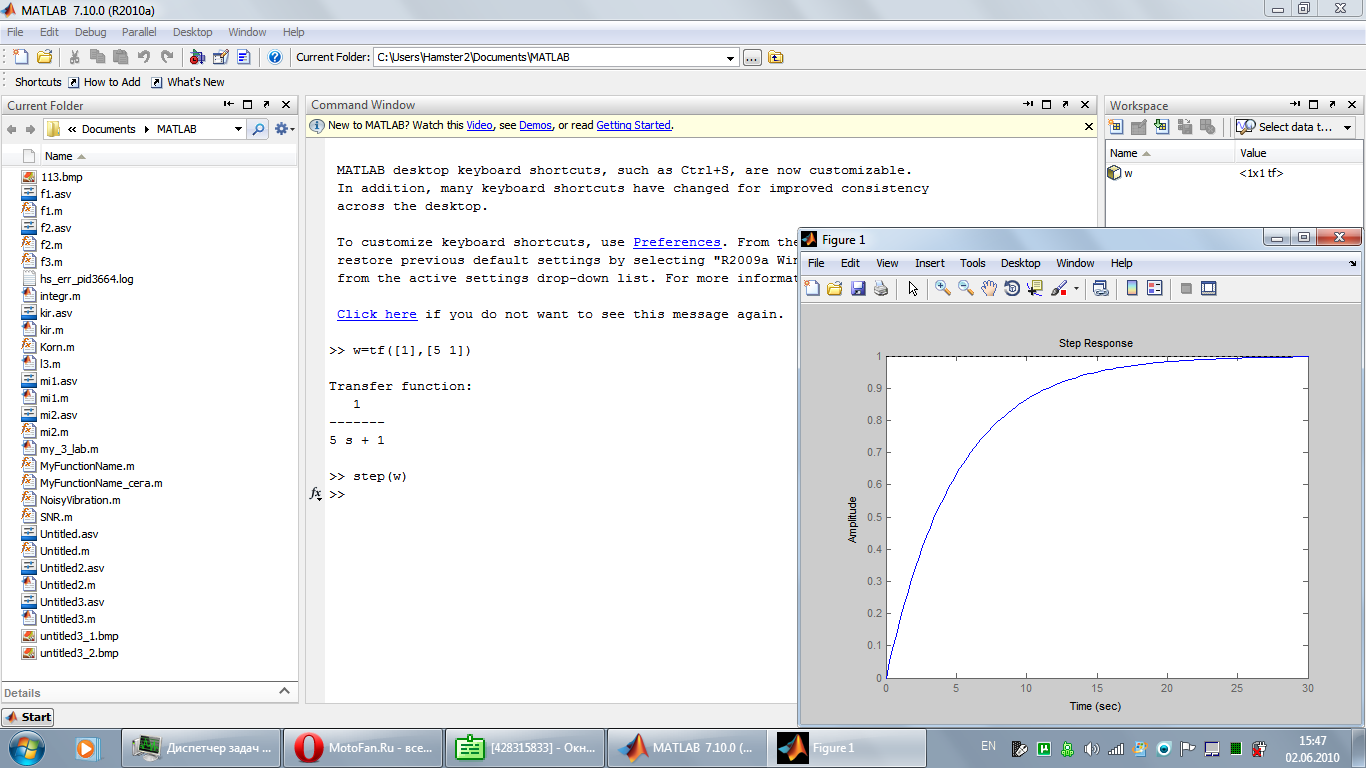Screen dimensions: 1366x768
Task: Toggle the Pan hand tool
Action: (989, 288)
